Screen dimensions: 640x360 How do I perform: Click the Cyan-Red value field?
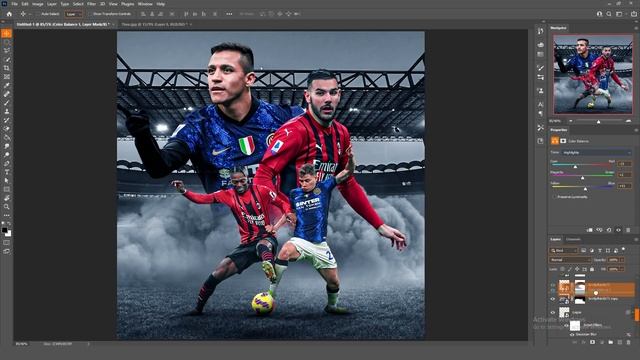624,163
